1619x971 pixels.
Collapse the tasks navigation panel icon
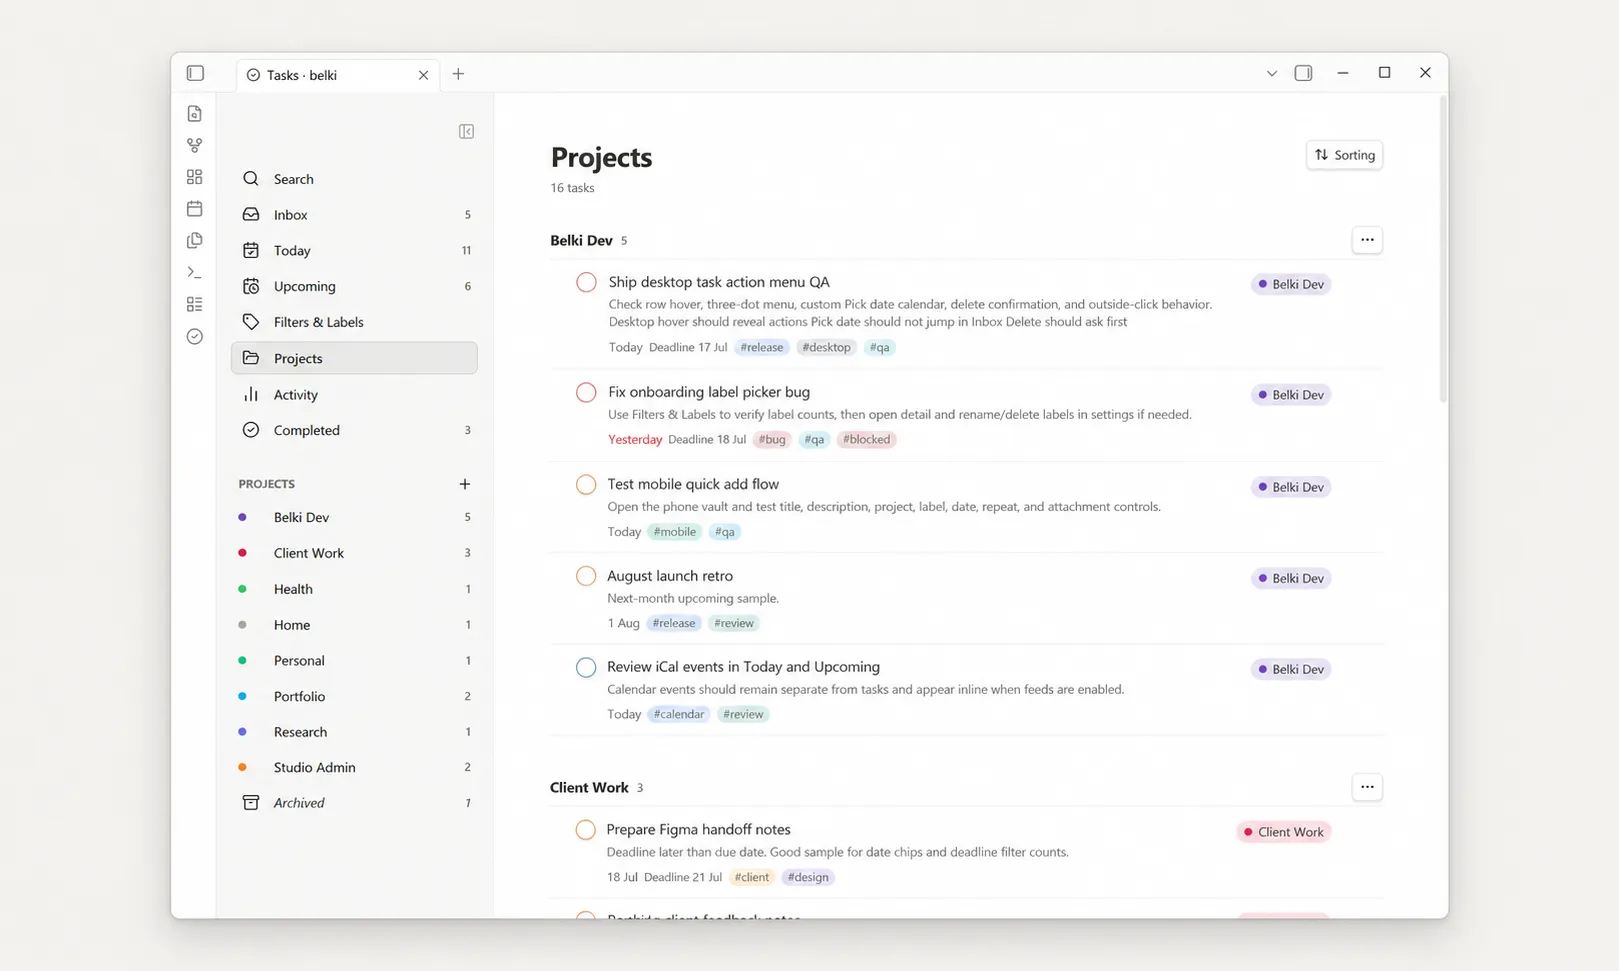(x=466, y=132)
